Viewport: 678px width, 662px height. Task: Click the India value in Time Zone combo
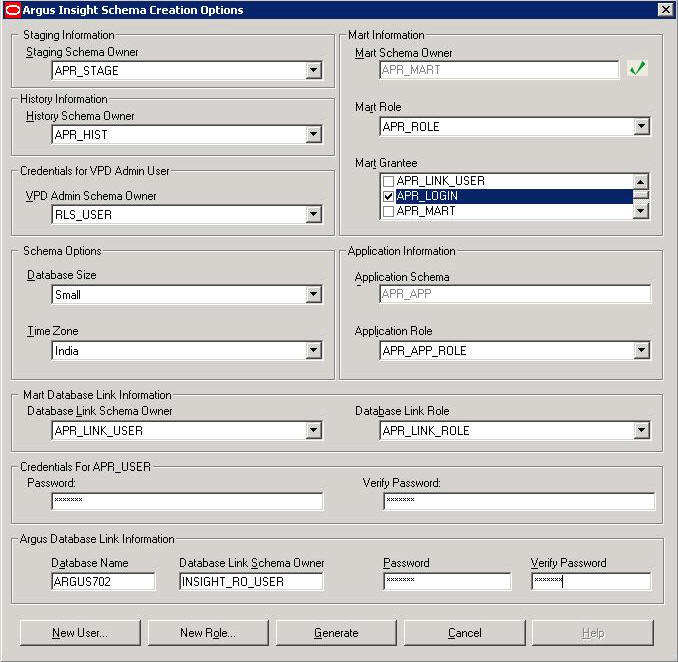[x=67, y=351]
